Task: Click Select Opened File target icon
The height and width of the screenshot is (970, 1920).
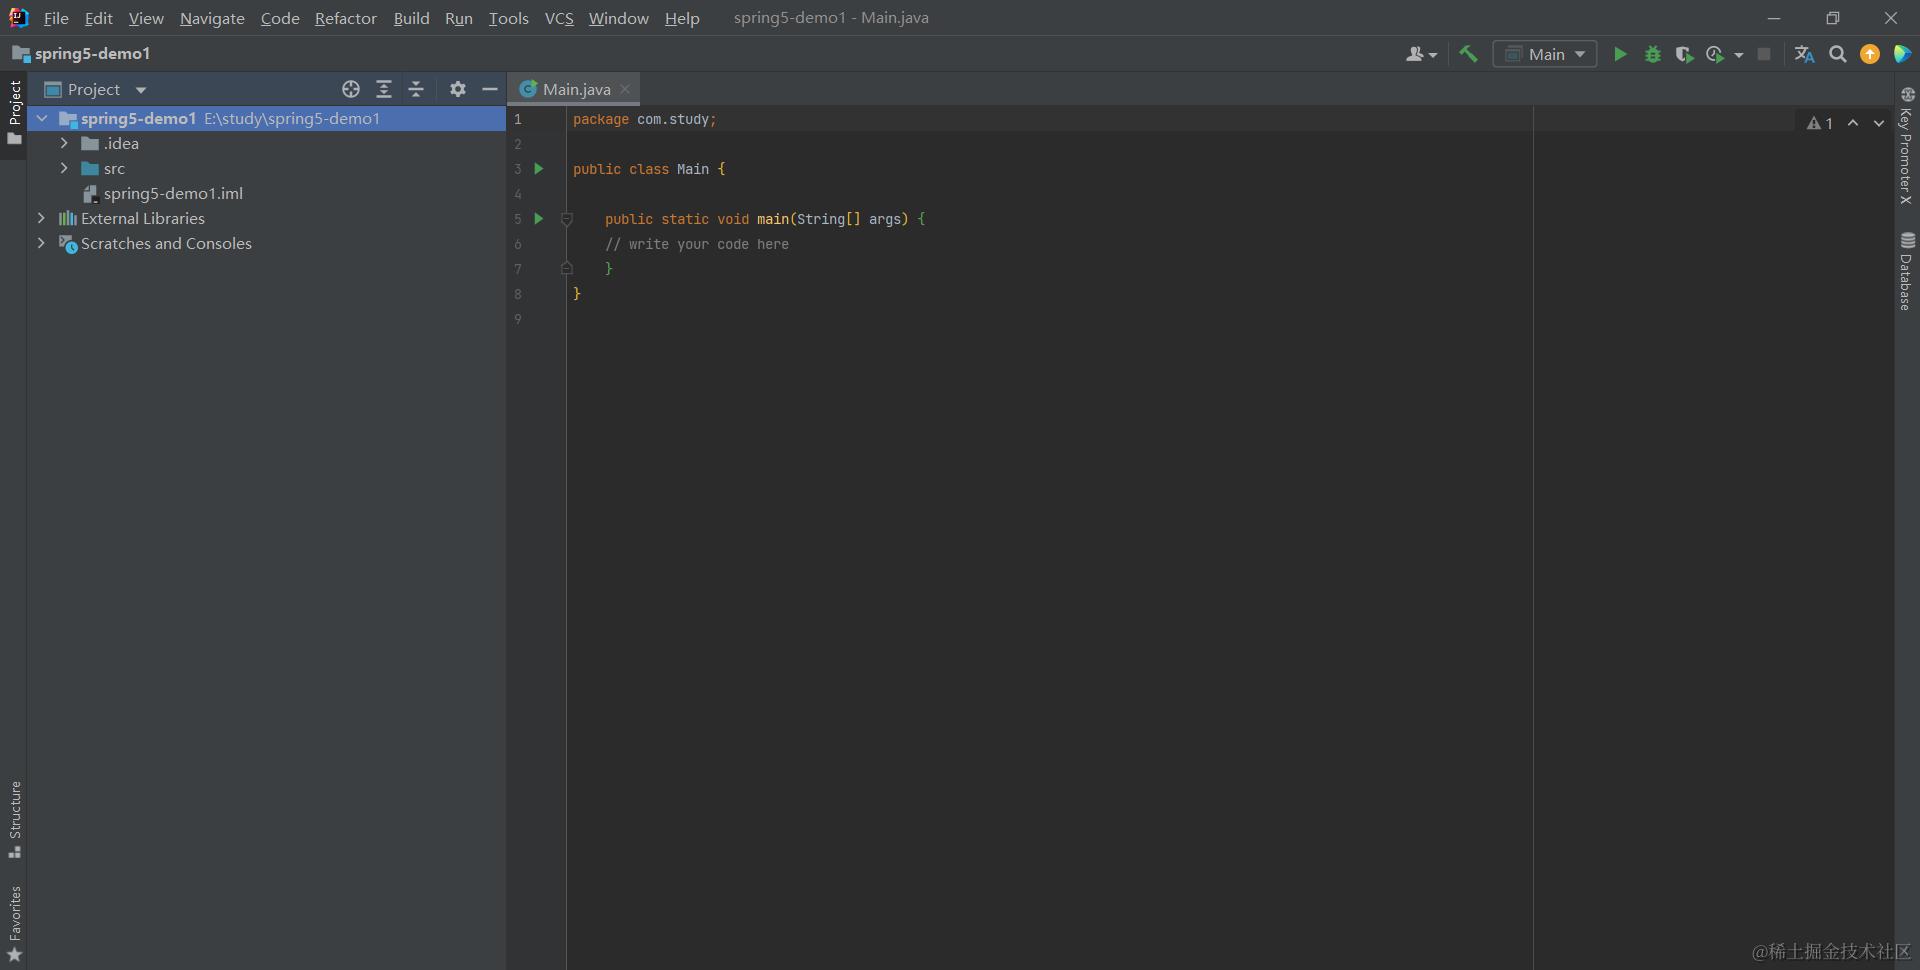Action: (351, 89)
